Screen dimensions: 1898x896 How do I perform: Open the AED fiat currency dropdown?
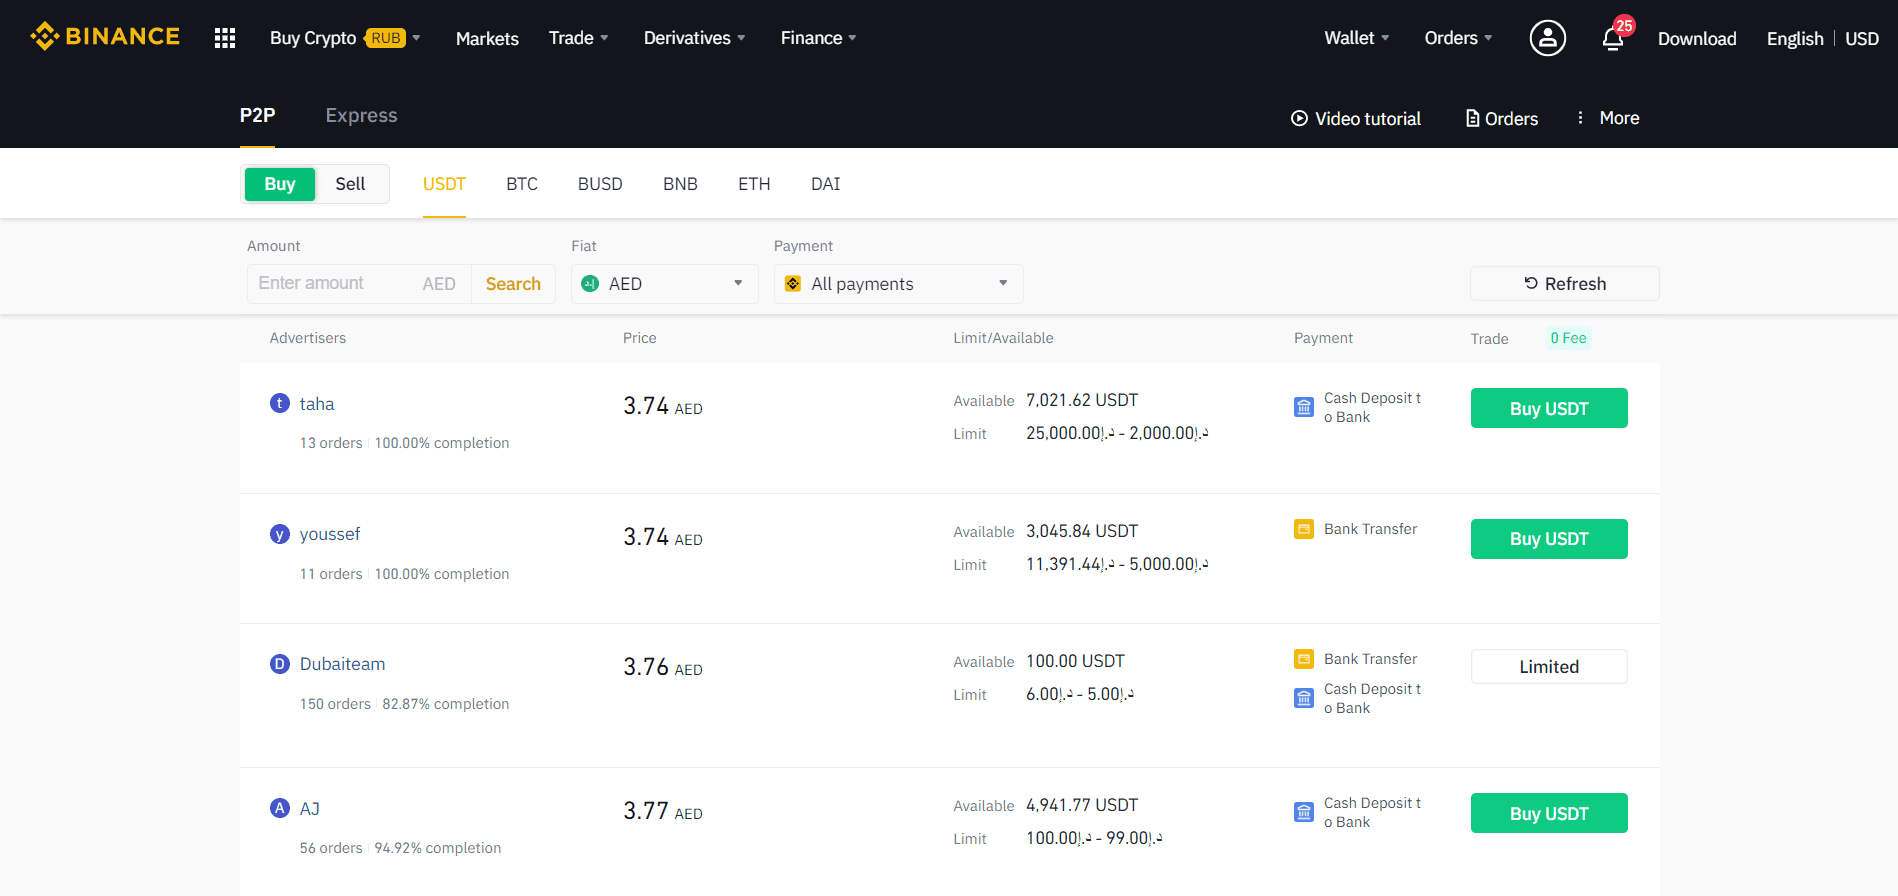click(665, 284)
